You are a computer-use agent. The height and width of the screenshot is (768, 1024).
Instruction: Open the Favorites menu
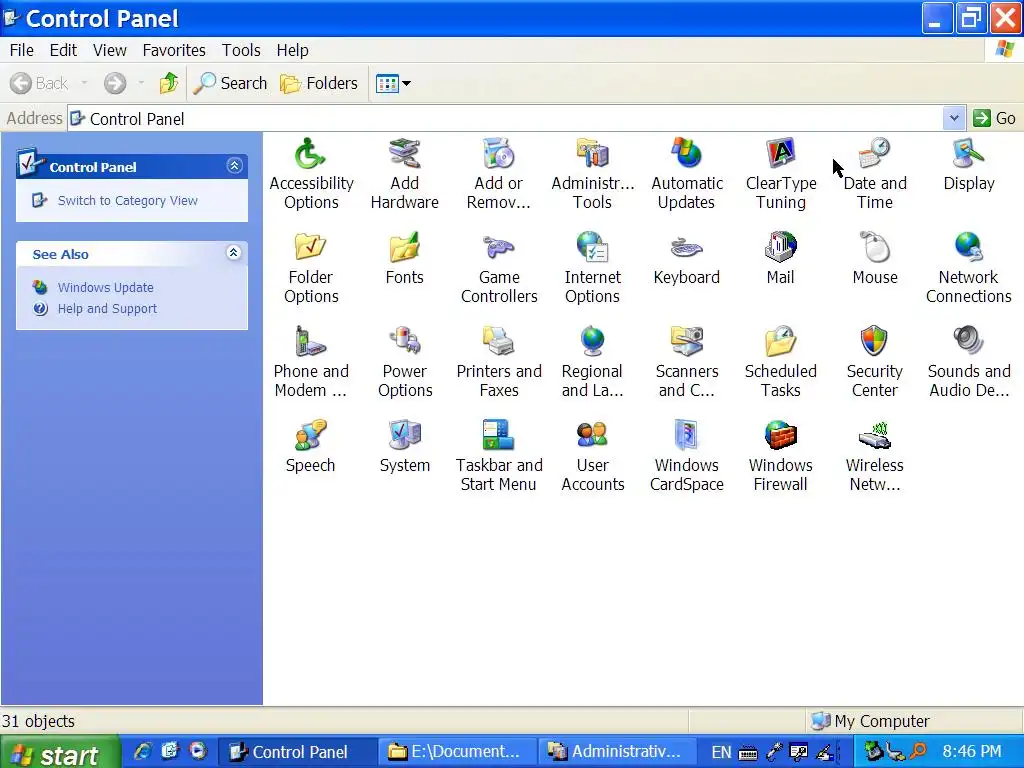[174, 50]
